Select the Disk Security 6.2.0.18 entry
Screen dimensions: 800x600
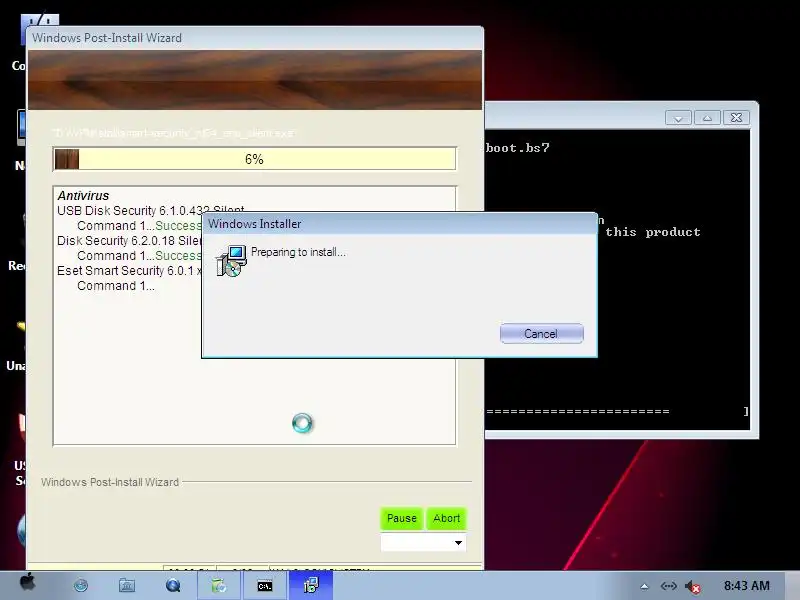click(x=129, y=241)
